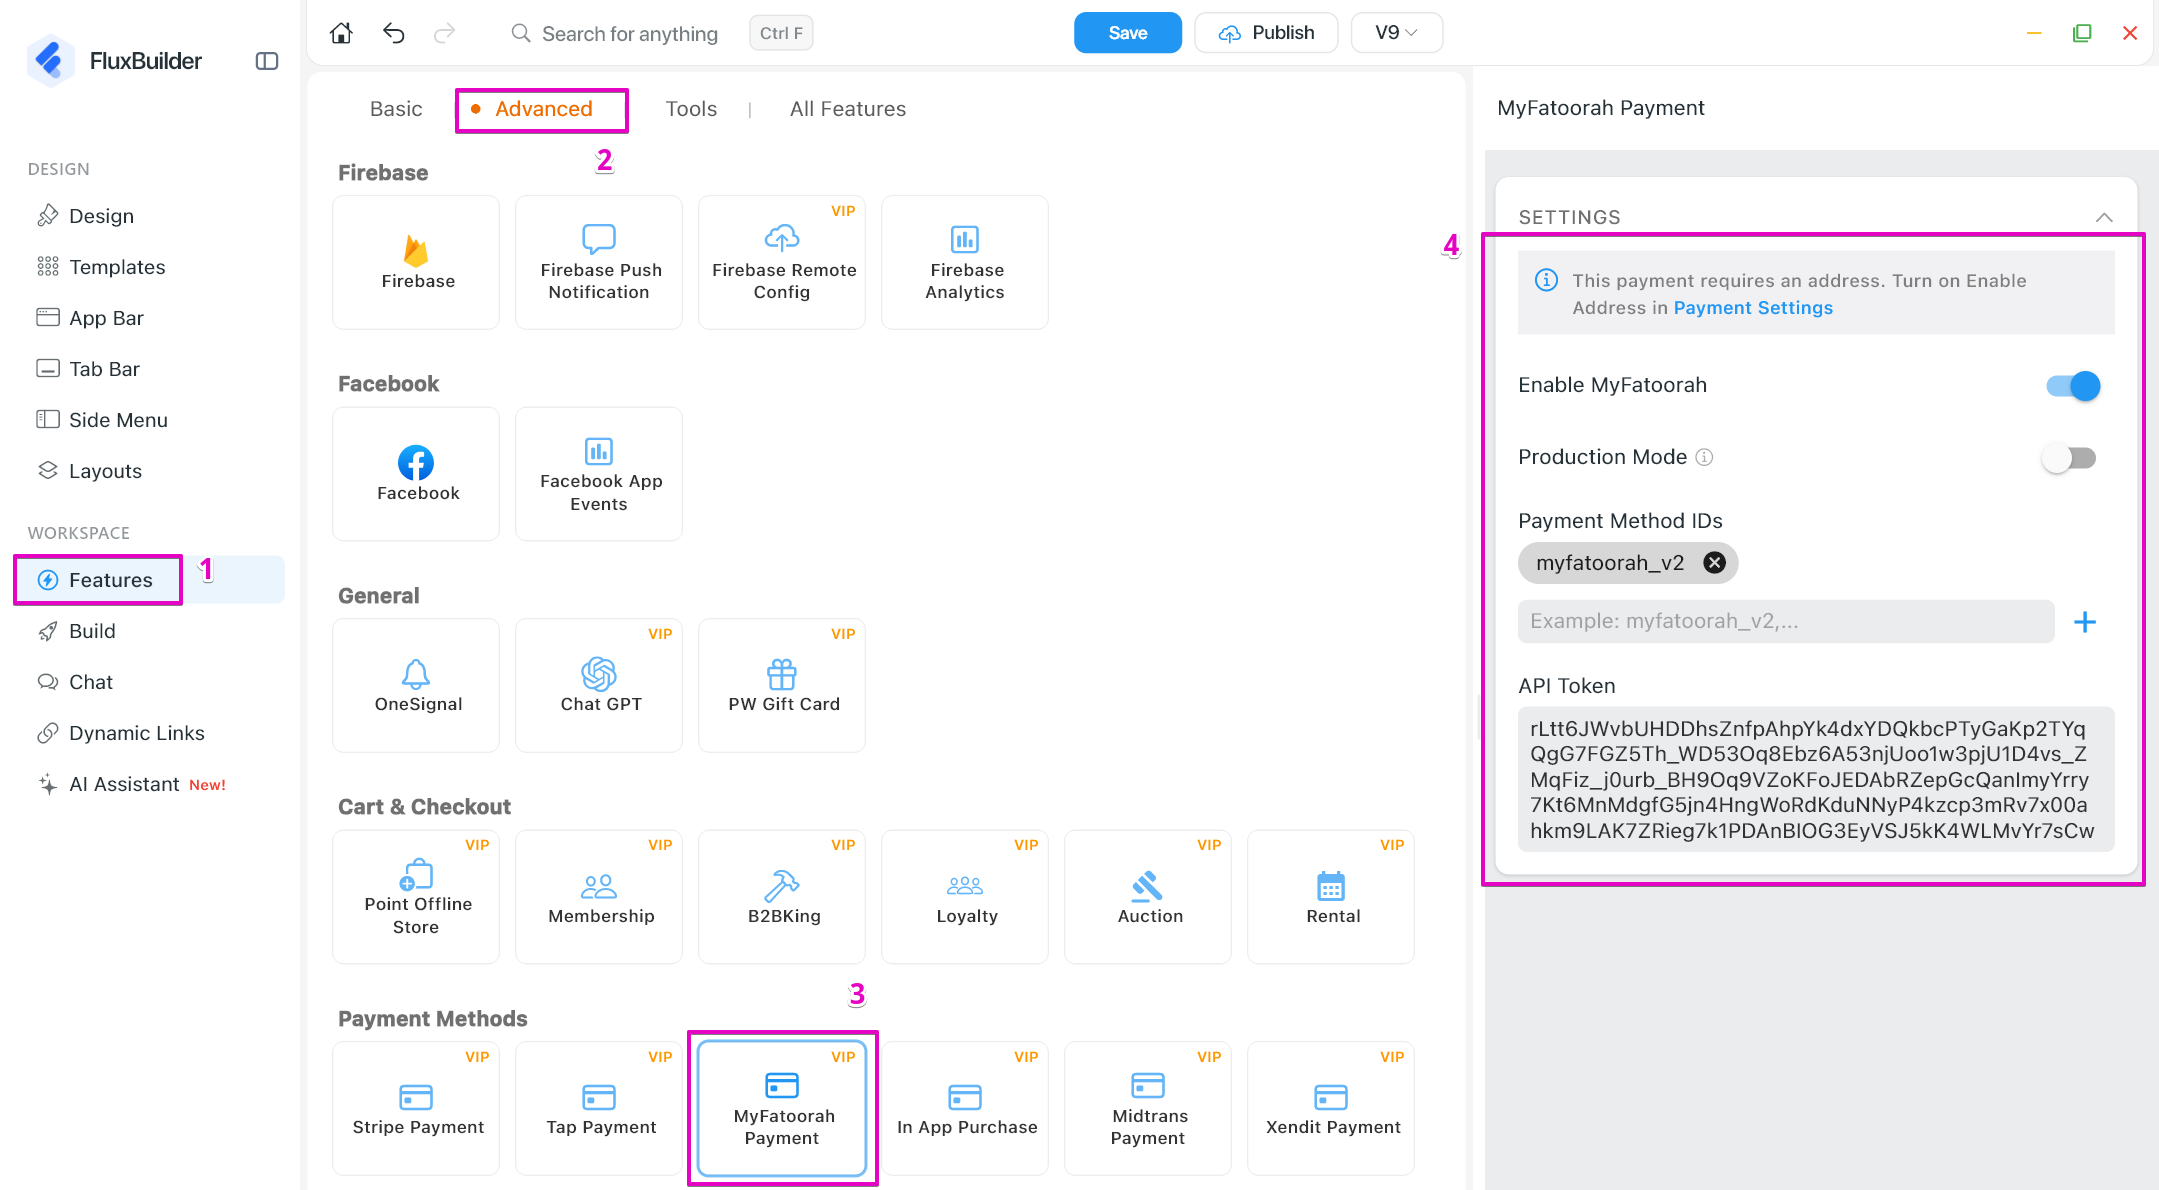Switch to the Tools tab
This screenshot has height=1190, width=2159.
pyautogui.click(x=691, y=109)
